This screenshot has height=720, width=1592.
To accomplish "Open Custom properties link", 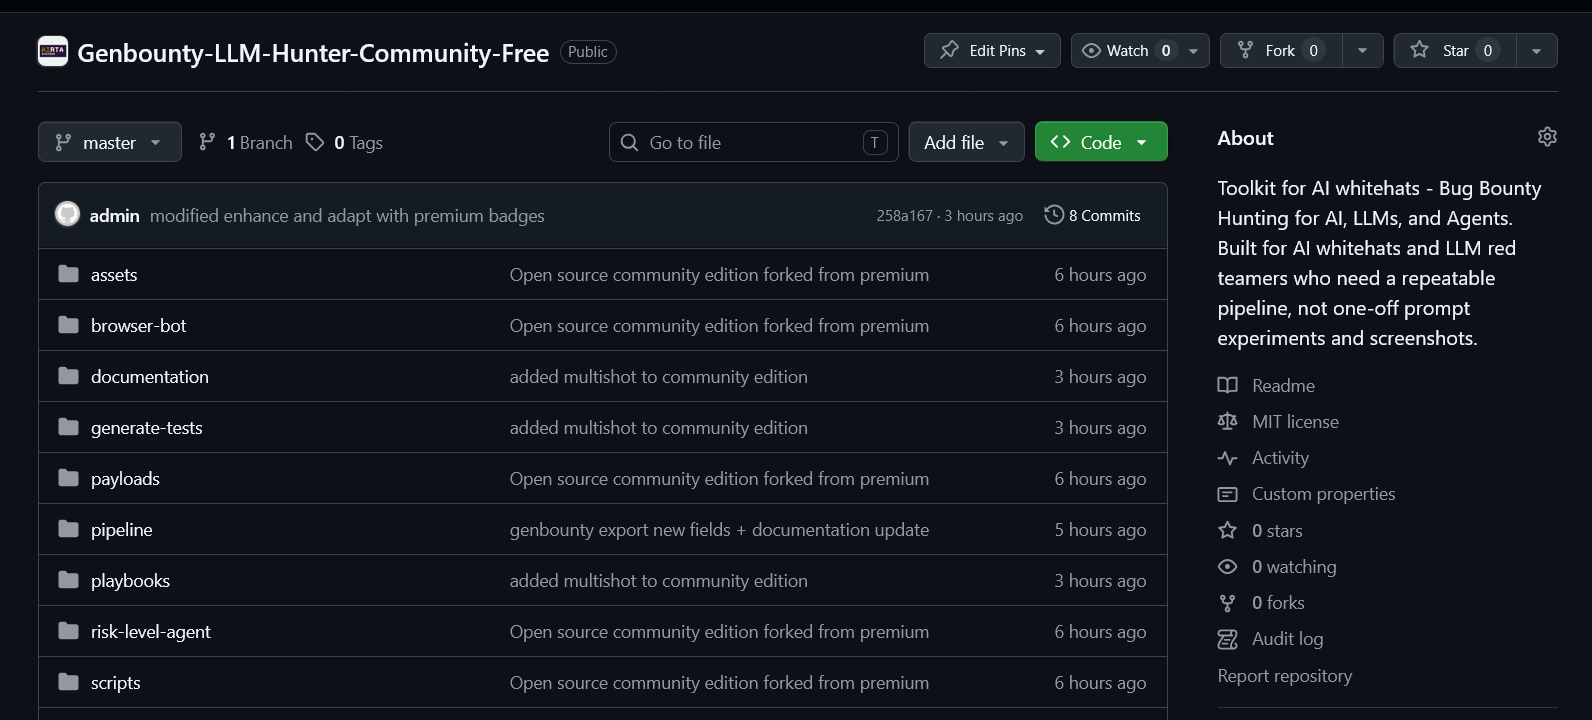I will 1323,494.
